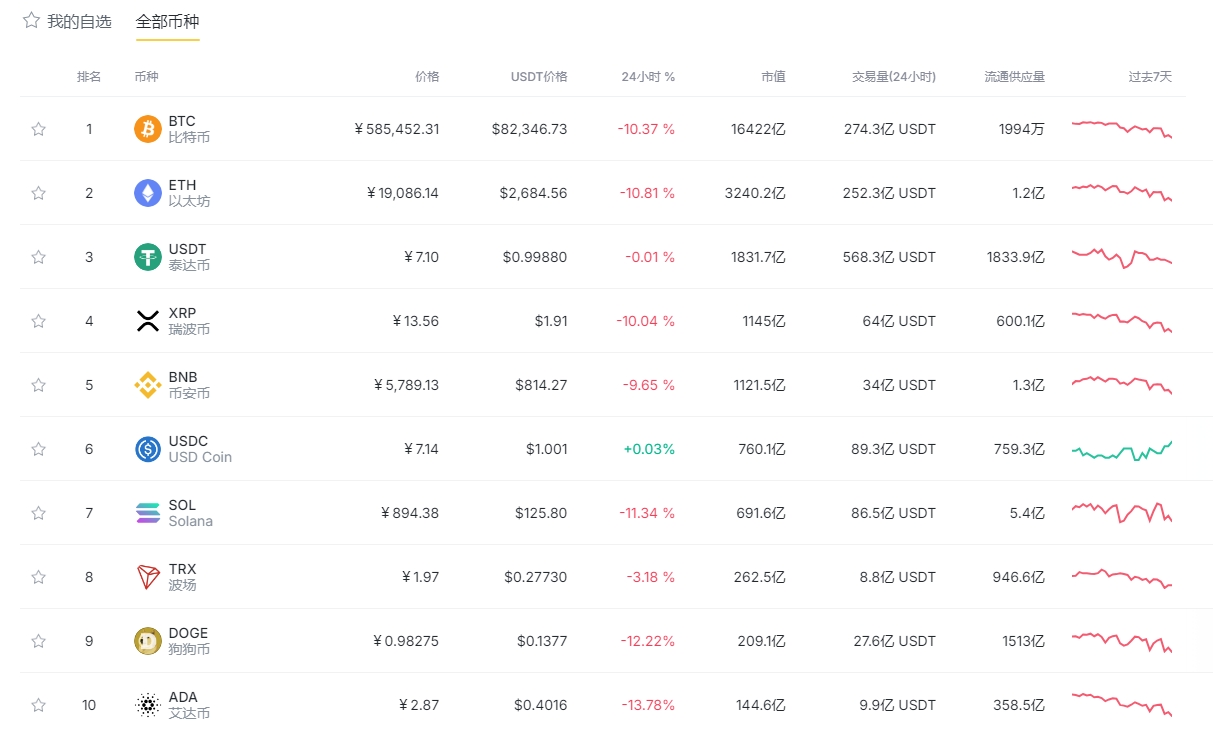Click the Cardano ADA coin icon
Viewport: 1213px width, 730px height.
[148, 705]
